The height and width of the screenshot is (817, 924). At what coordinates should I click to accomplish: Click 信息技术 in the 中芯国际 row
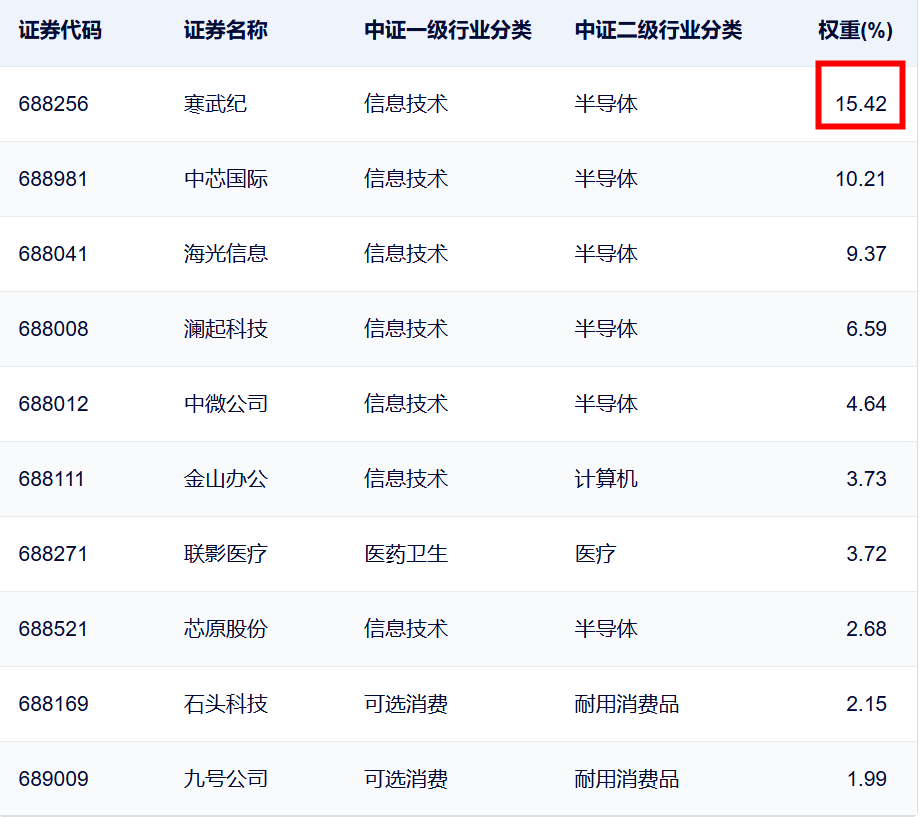point(406,179)
